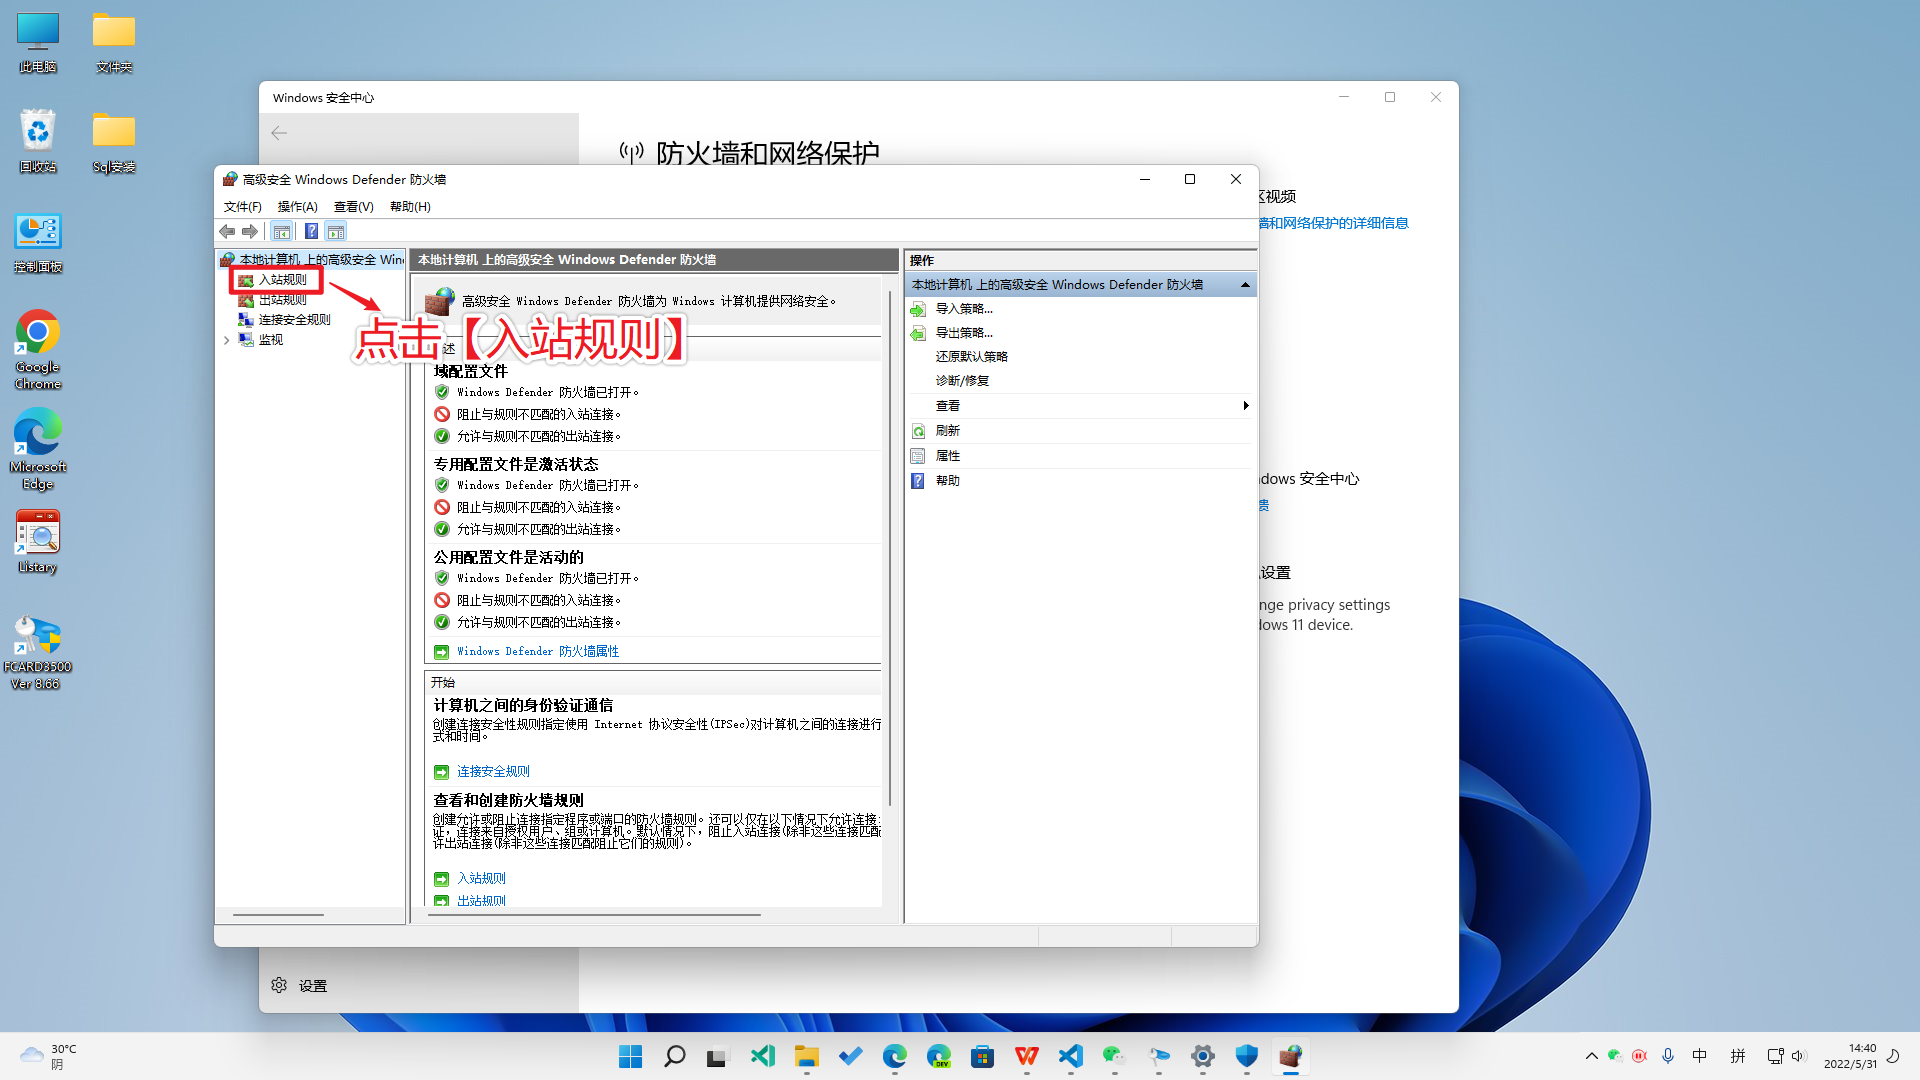Open taskbar Search icon
The height and width of the screenshot is (1080, 1920).
[x=675, y=1057]
